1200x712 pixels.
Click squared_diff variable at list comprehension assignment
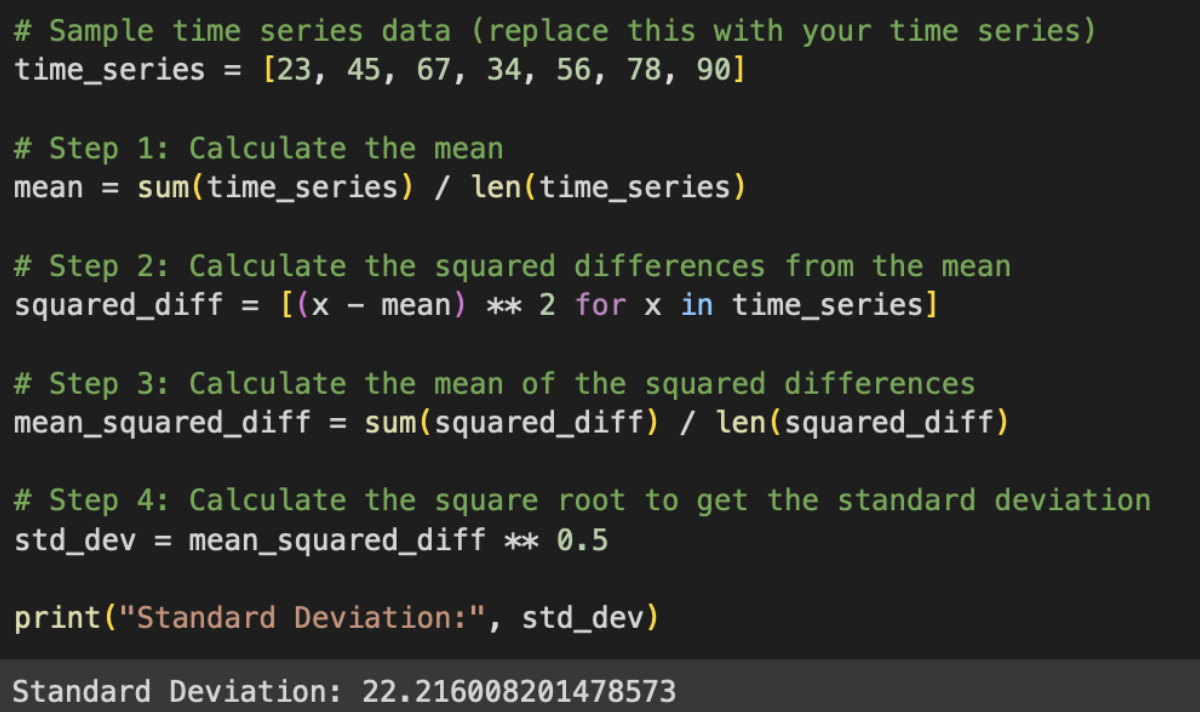point(118,304)
